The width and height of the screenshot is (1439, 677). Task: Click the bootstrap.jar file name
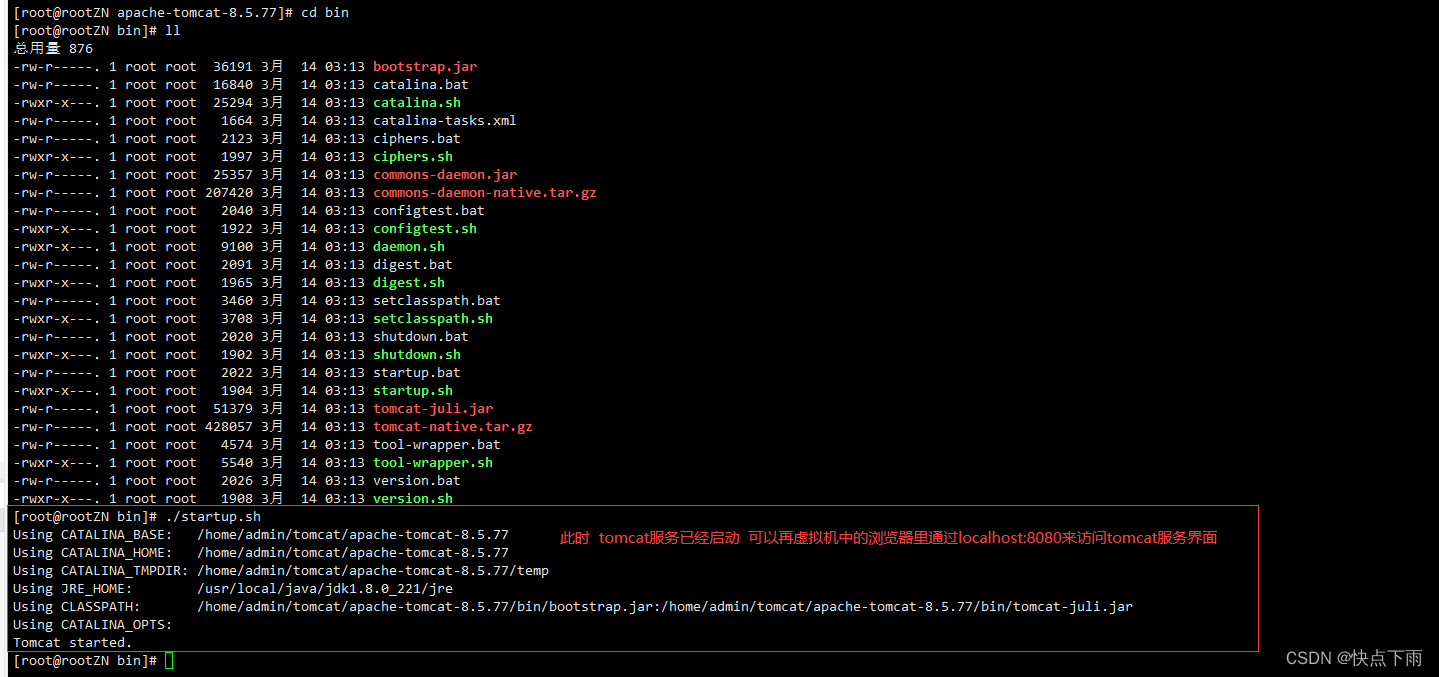pyautogui.click(x=425, y=66)
